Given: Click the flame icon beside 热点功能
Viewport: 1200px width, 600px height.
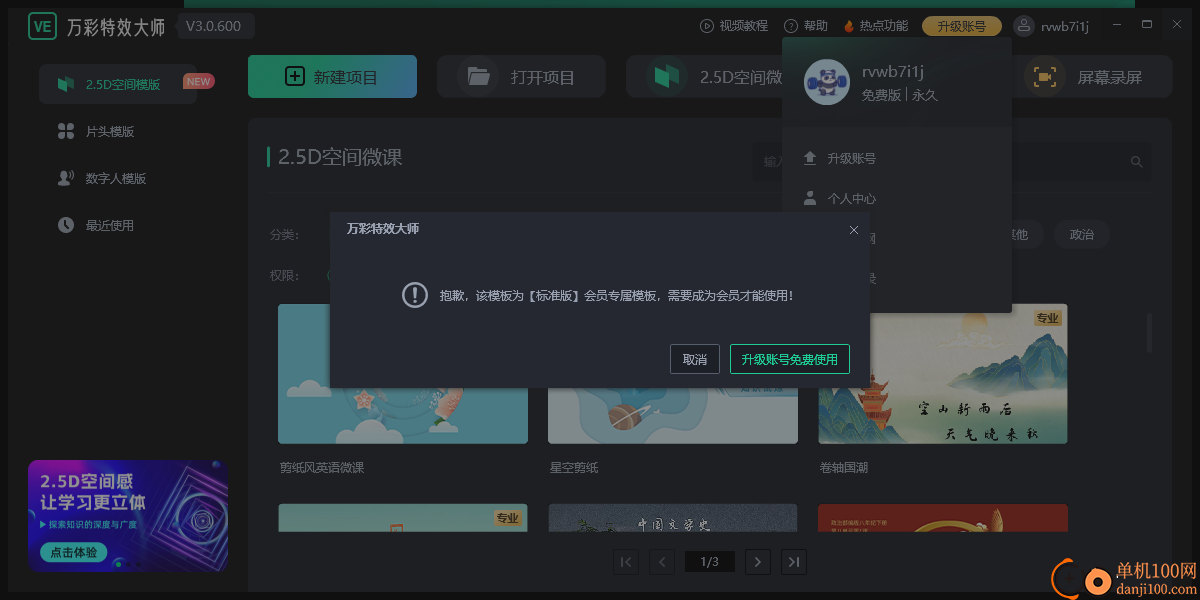Looking at the screenshot, I should click(850, 26).
